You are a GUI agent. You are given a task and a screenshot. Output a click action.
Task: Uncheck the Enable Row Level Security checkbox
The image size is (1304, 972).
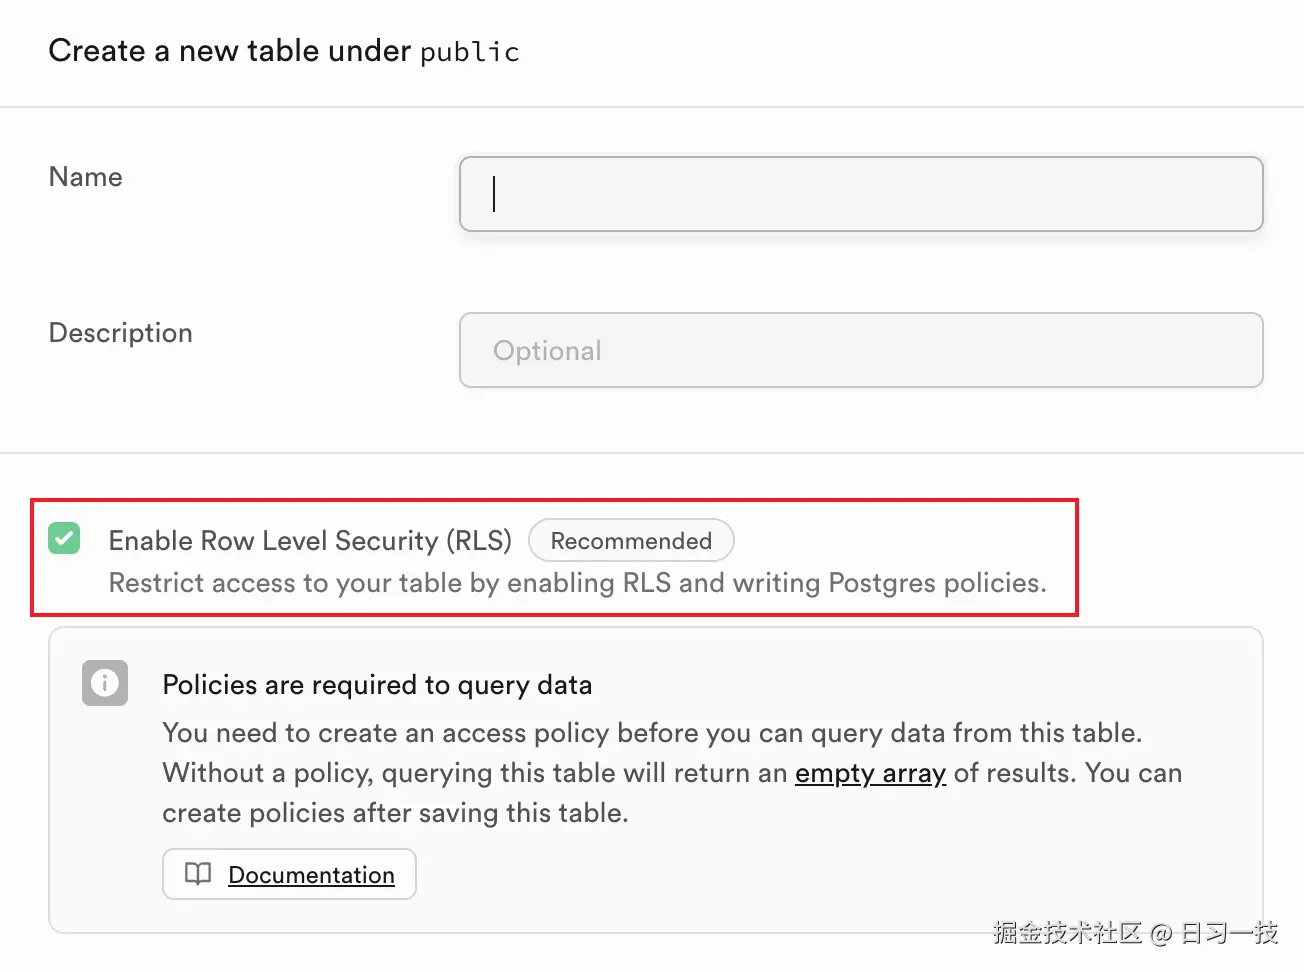tap(64, 539)
